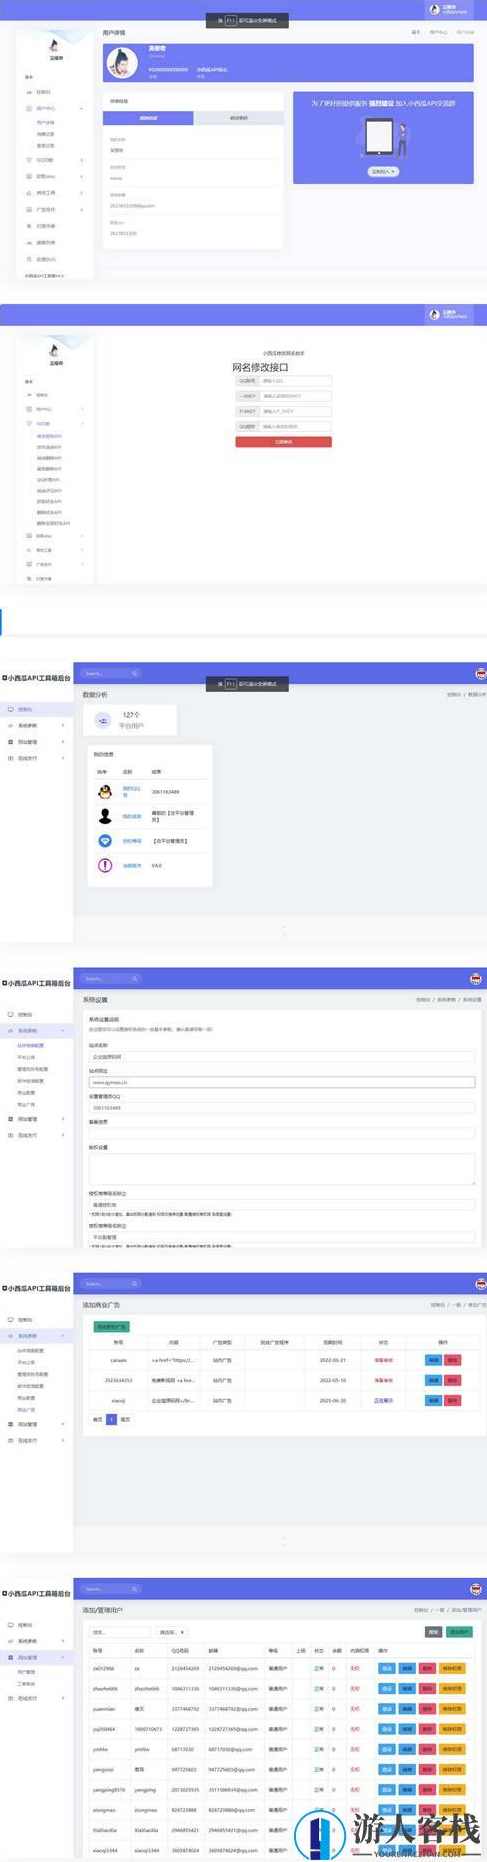487x1862 pixels.
Task: Click the QQ field showing 3061163489 in 系统设置
Action: pos(282,1108)
